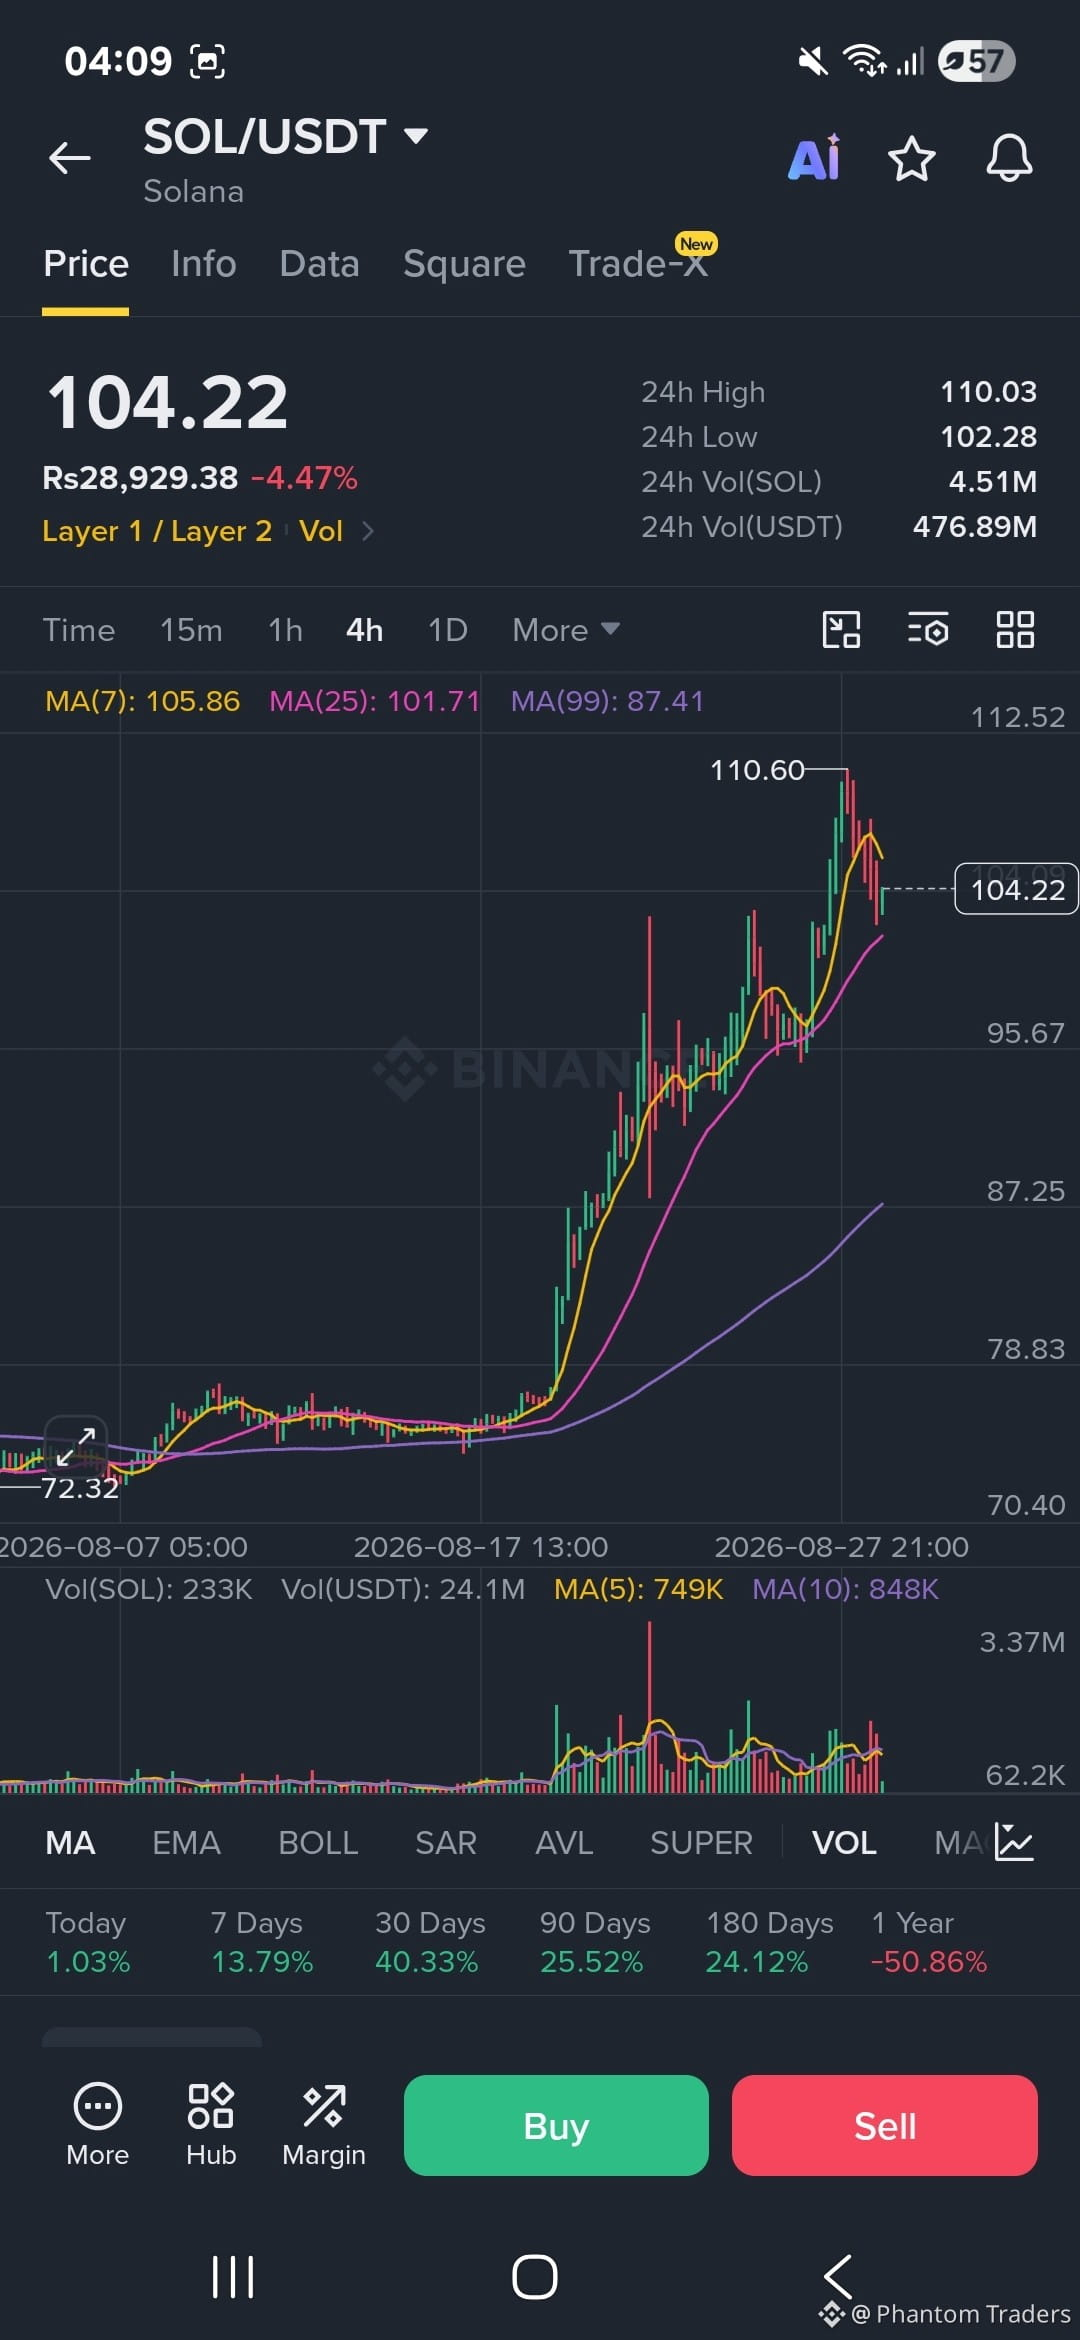Tap the Android home button
1080x2340 pixels.
coord(535,2277)
